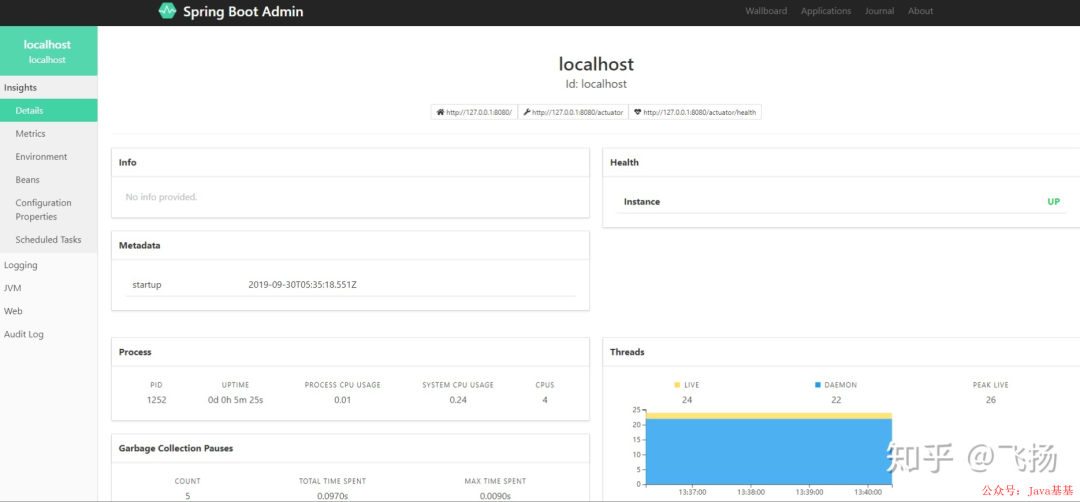Click the Health panel header

pyautogui.click(x=842, y=163)
